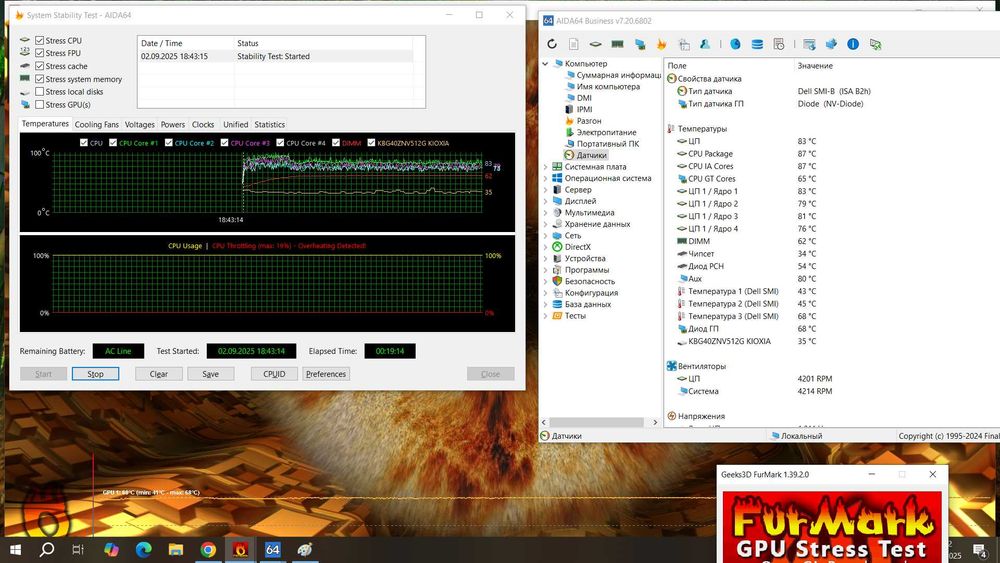The width and height of the screenshot is (1000, 563).
Task: Open the CPUID panel button
Action: coord(274,374)
